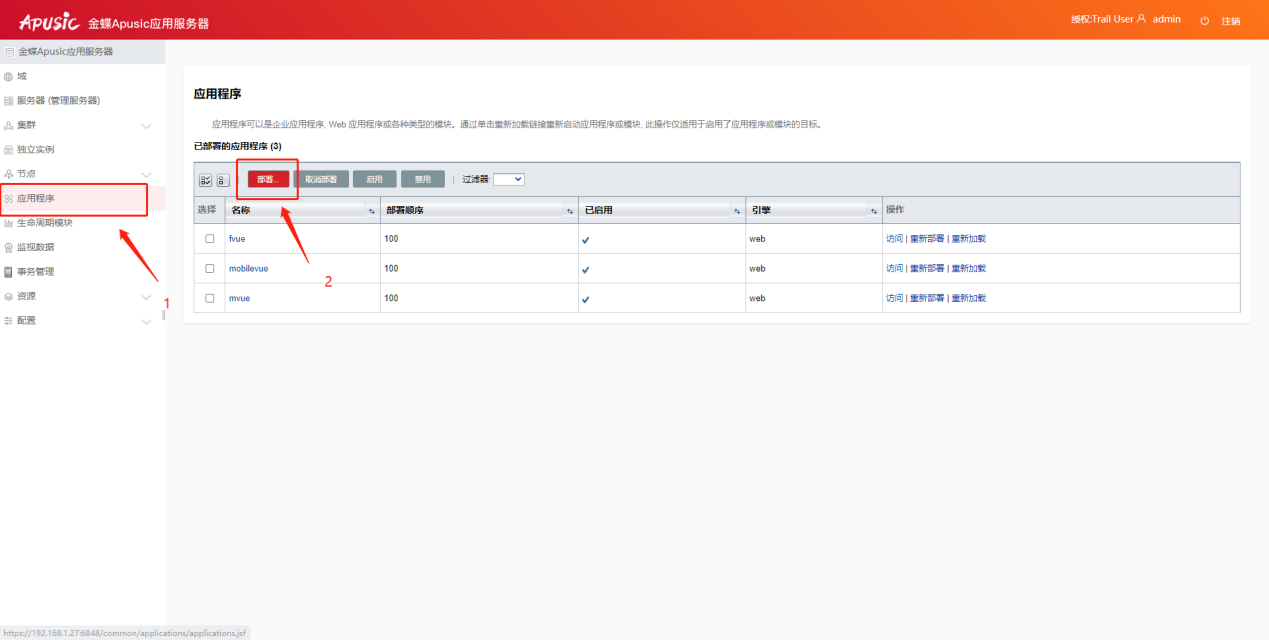Open the mobilevue application link
This screenshot has height=640, width=1269.
(248, 269)
